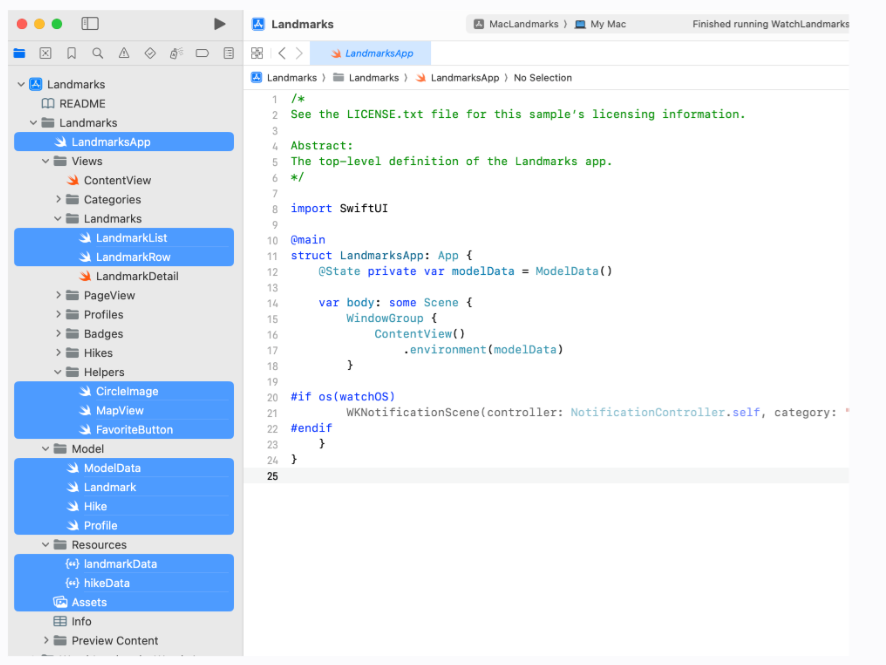Select the FavoriteButton file

click(124, 430)
